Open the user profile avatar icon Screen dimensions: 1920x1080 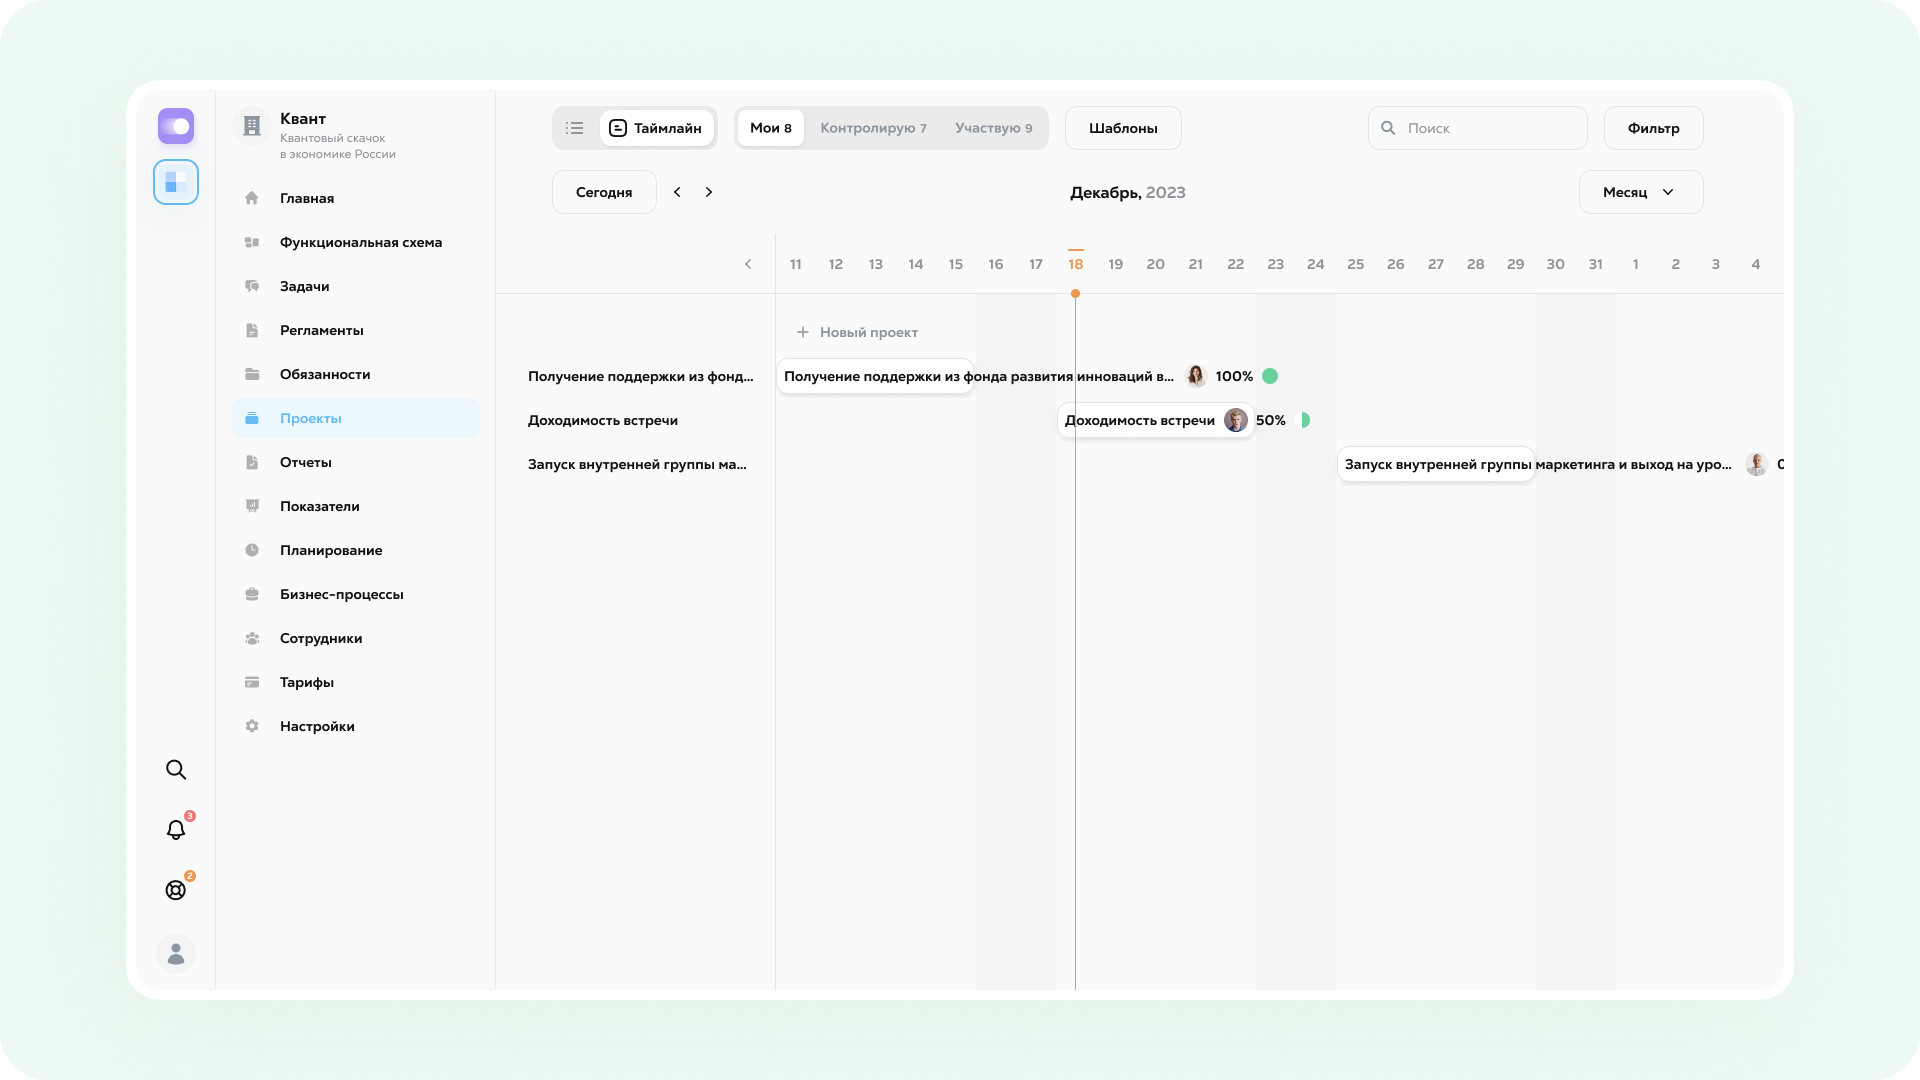[176, 954]
